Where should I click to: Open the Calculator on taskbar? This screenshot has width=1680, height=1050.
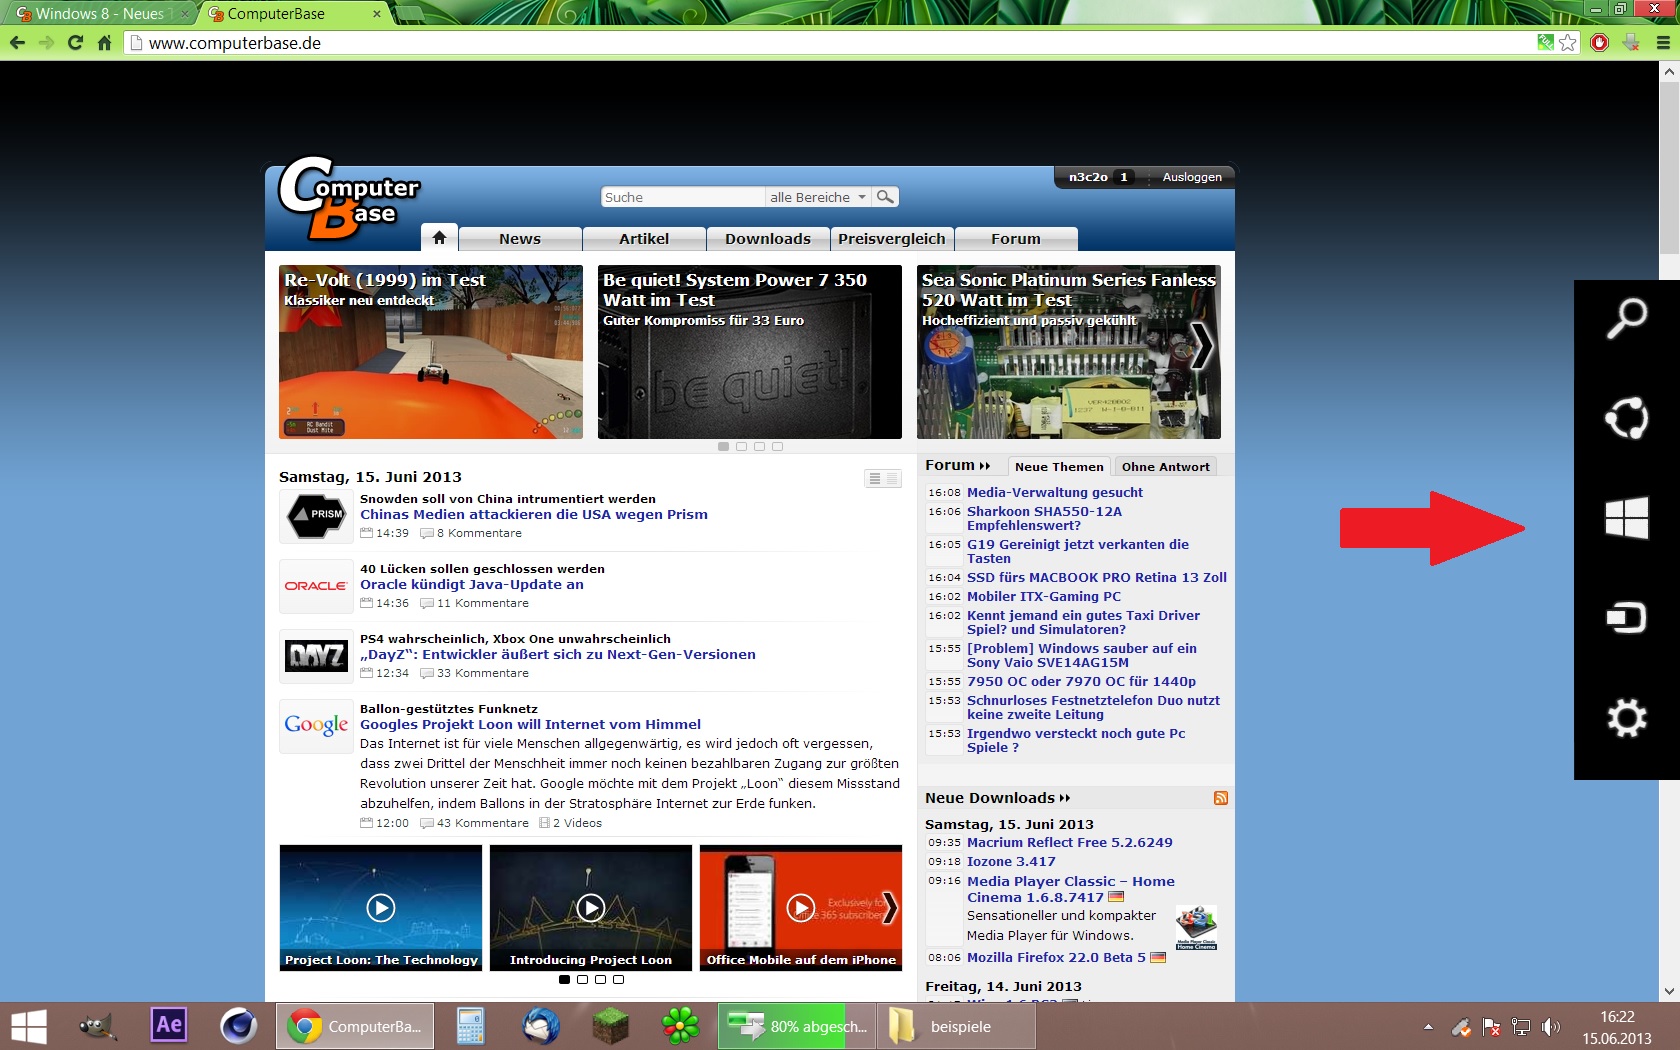(470, 1027)
